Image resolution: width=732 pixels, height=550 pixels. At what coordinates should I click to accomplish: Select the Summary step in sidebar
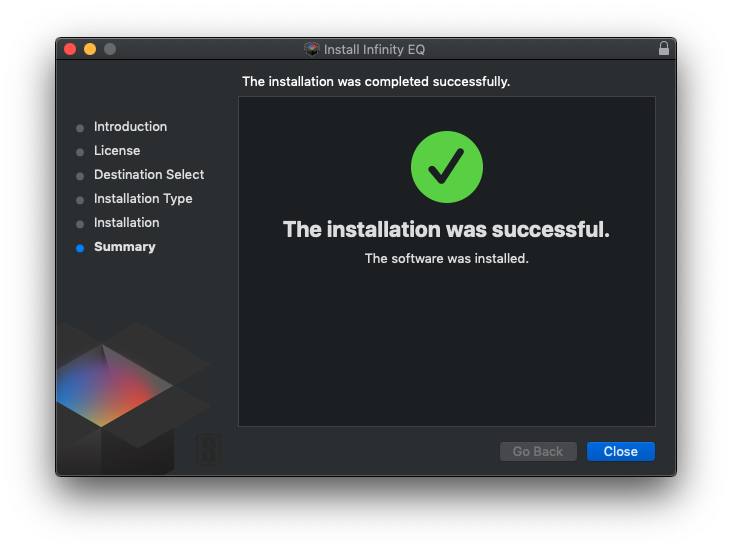(124, 247)
